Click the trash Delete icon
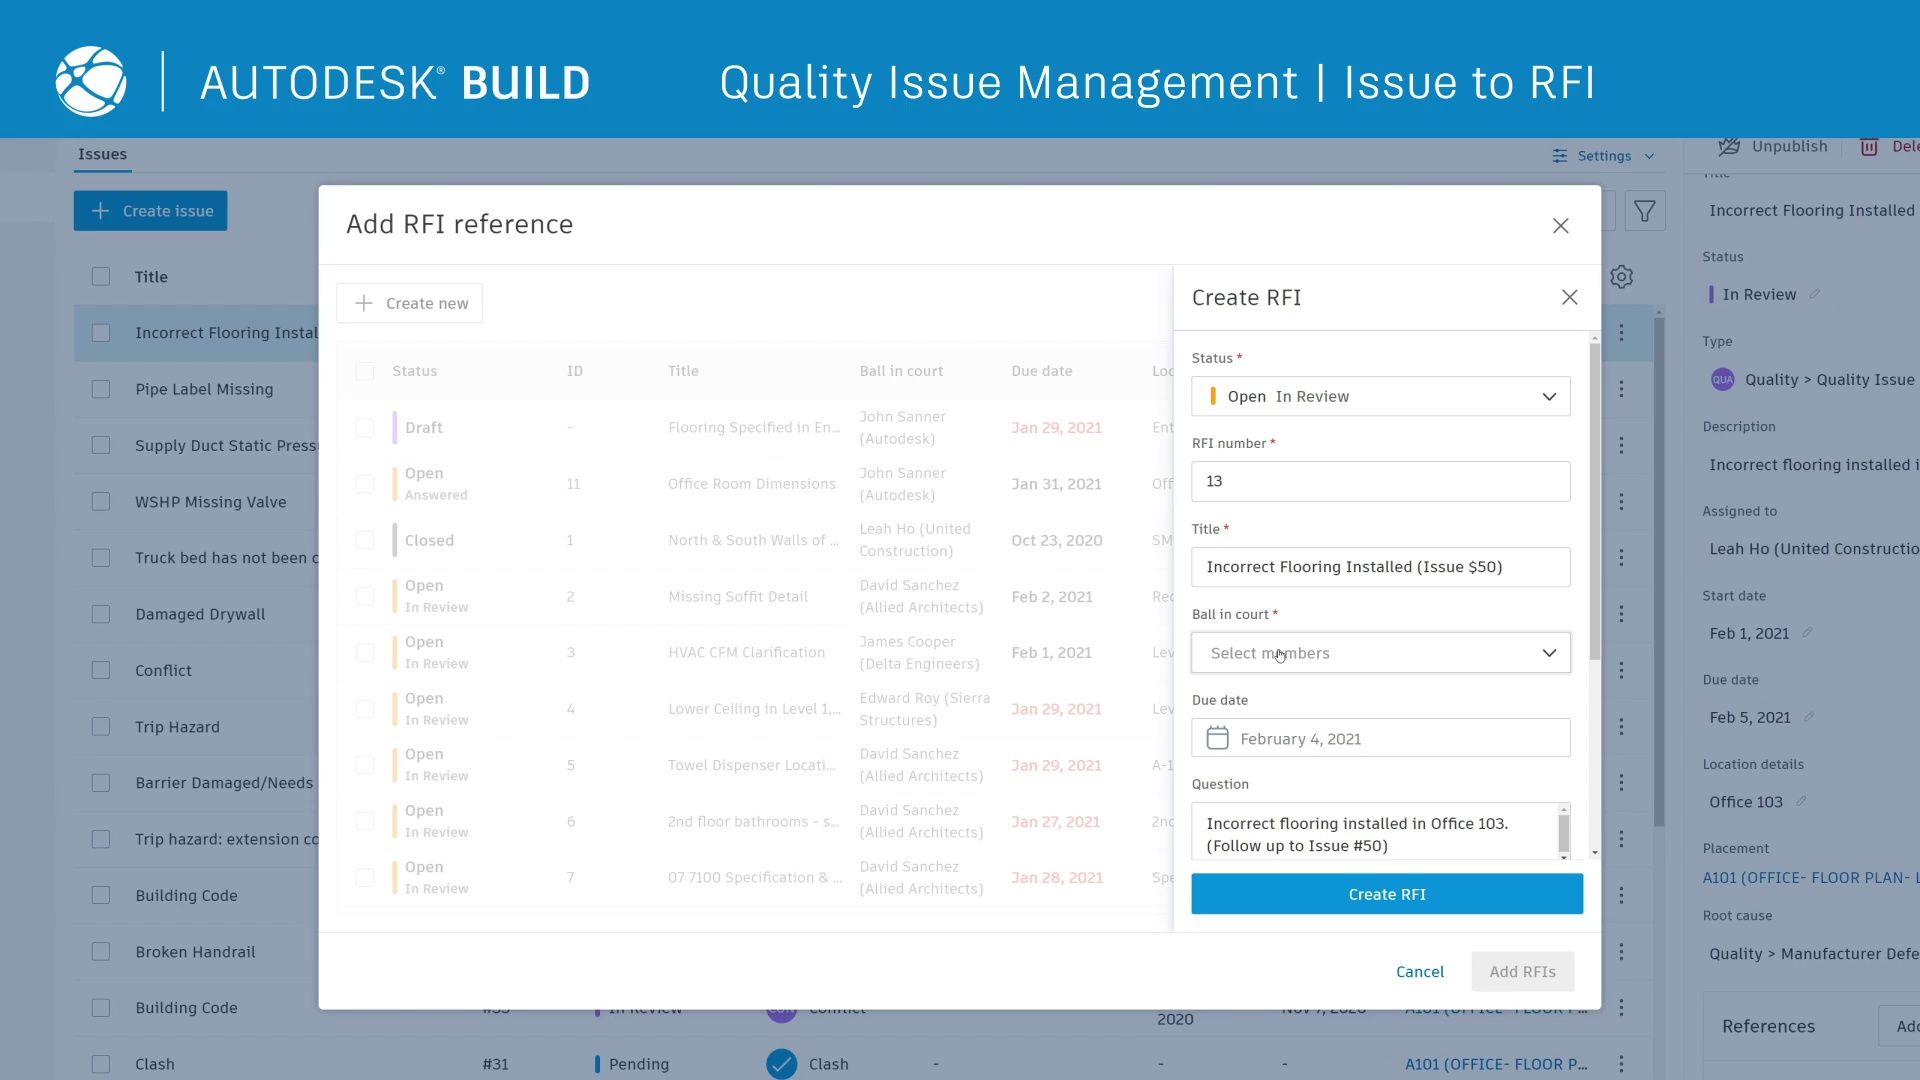 click(x=1868, y=147)
